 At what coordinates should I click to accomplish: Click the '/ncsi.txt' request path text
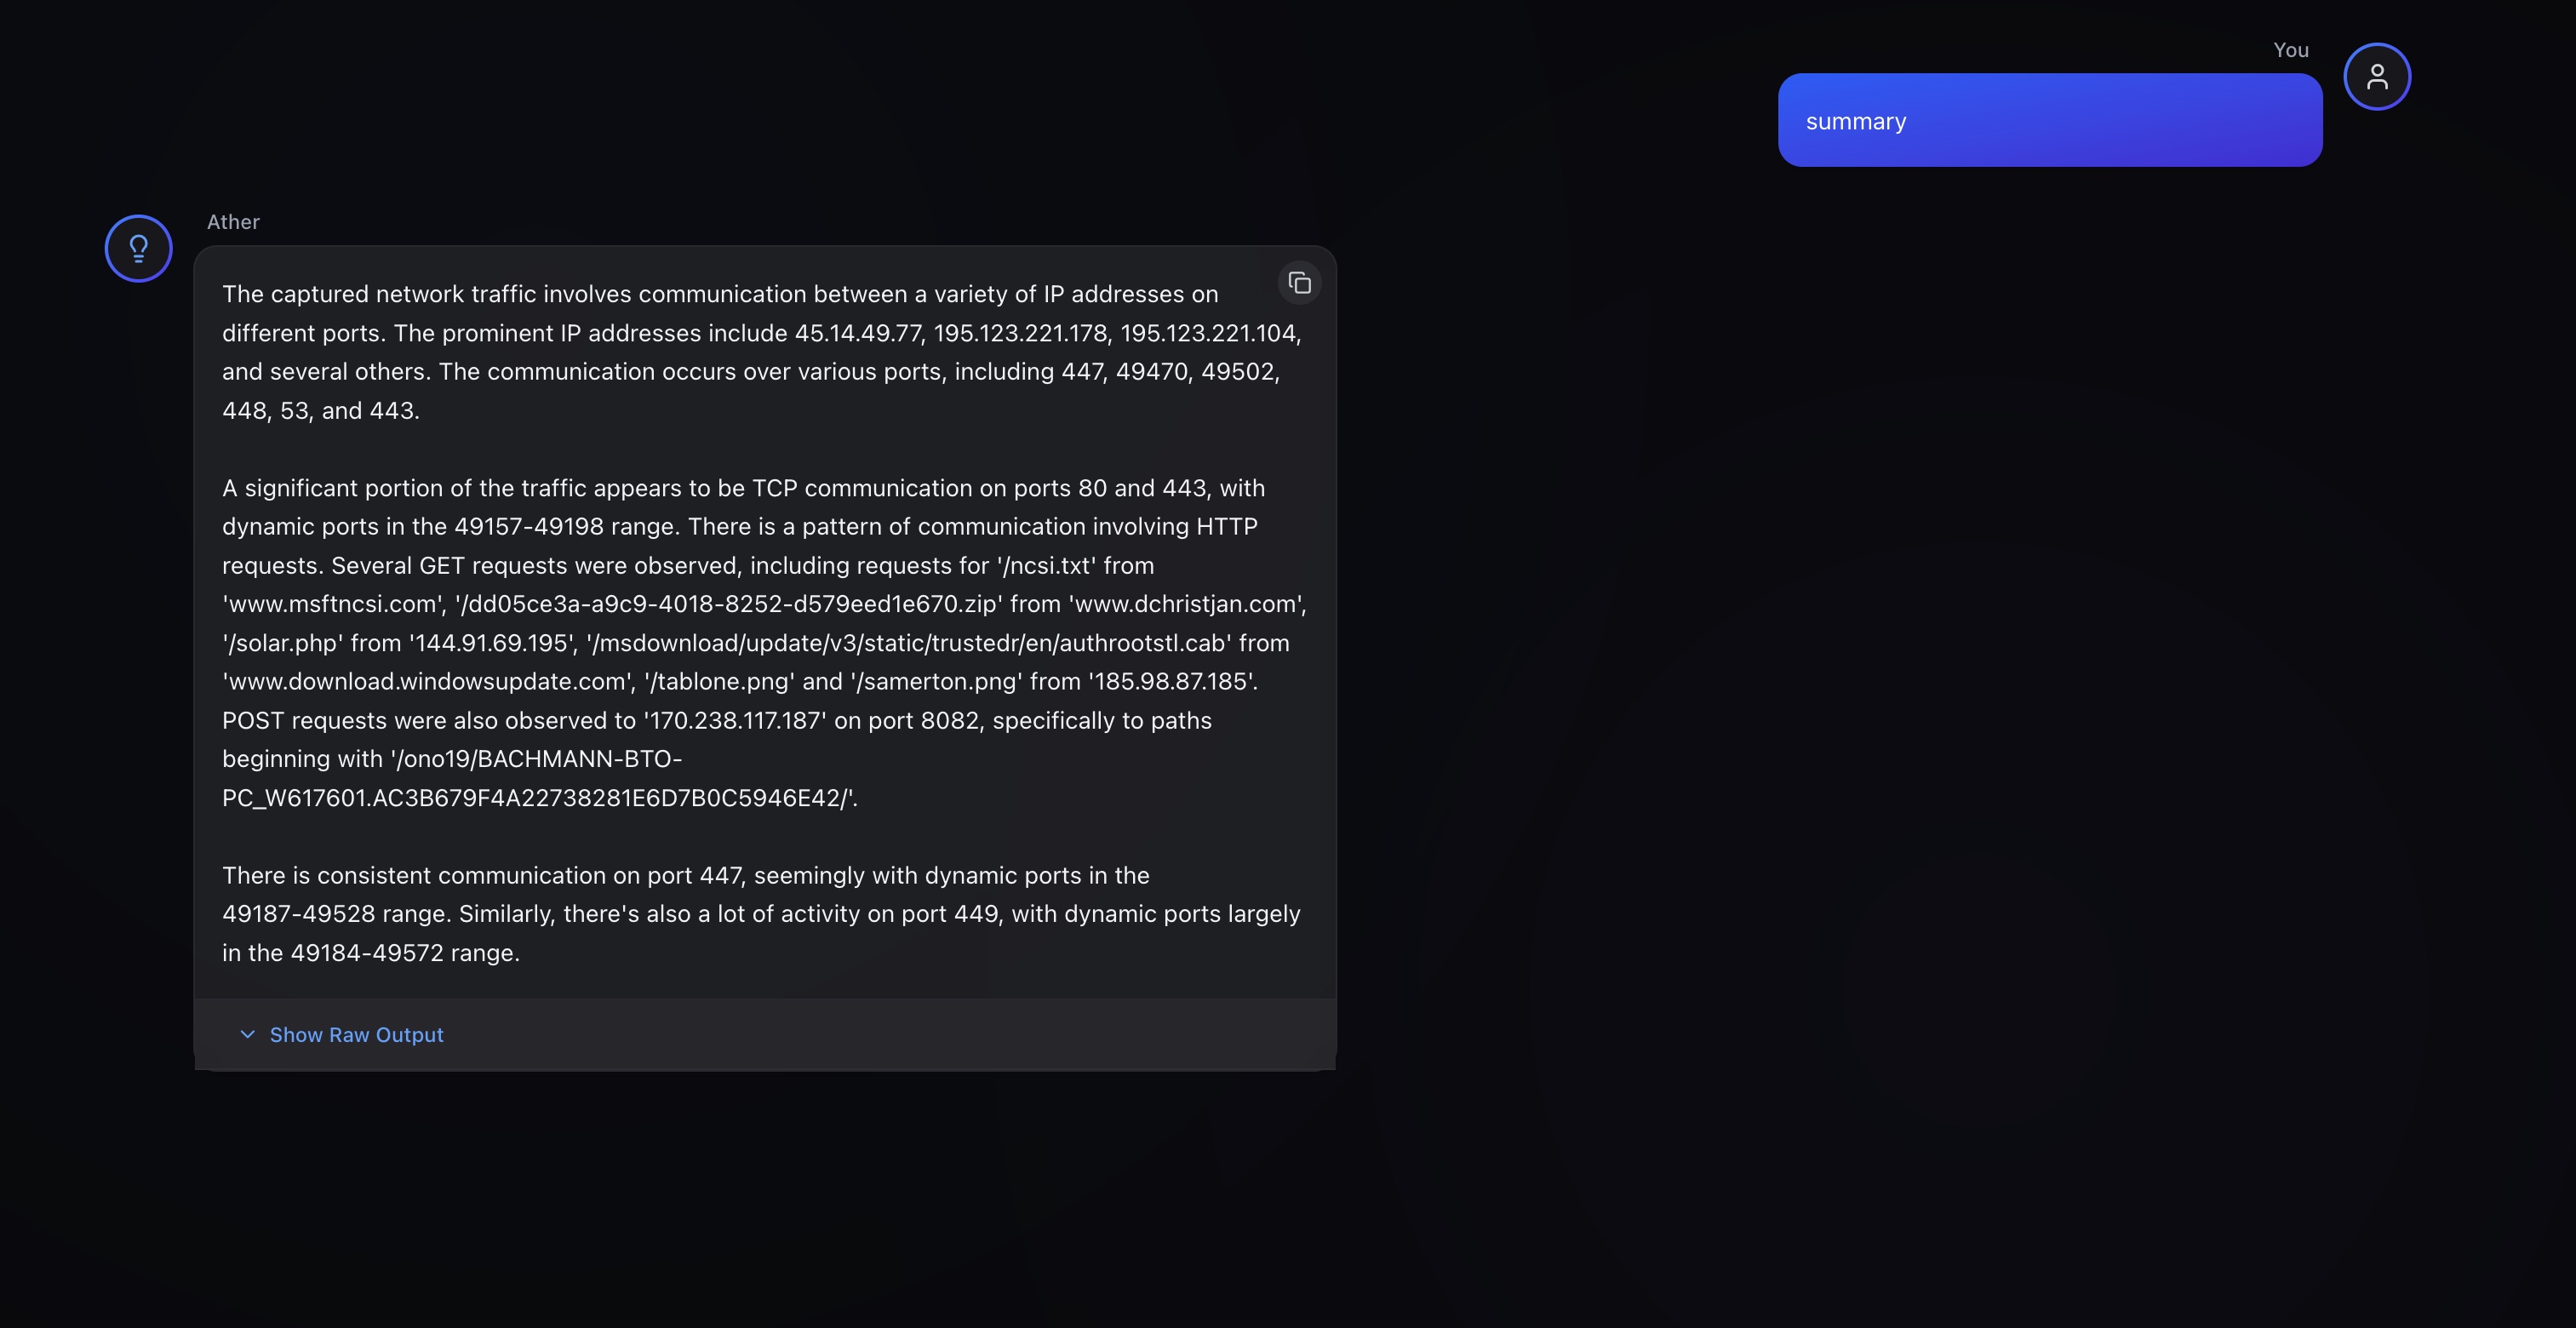click(x=1046, y=566)
